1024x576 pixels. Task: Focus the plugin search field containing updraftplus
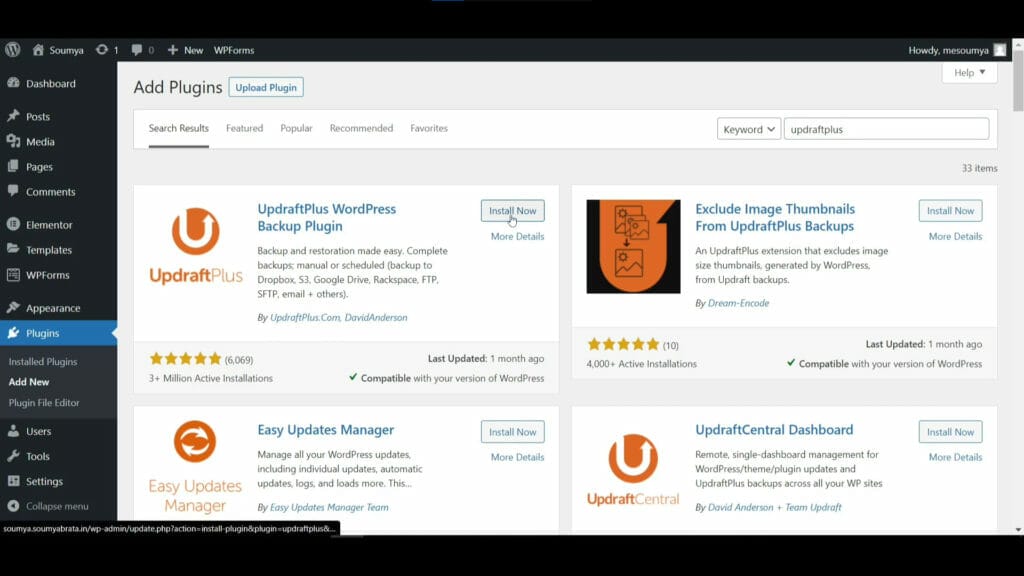coord(886,129)
